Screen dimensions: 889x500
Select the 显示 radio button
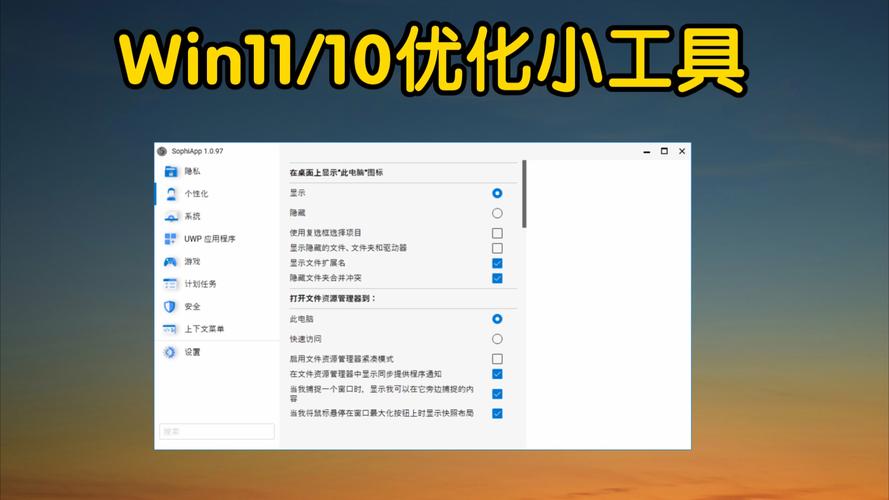pyautogui.click(x=497, y=193)
